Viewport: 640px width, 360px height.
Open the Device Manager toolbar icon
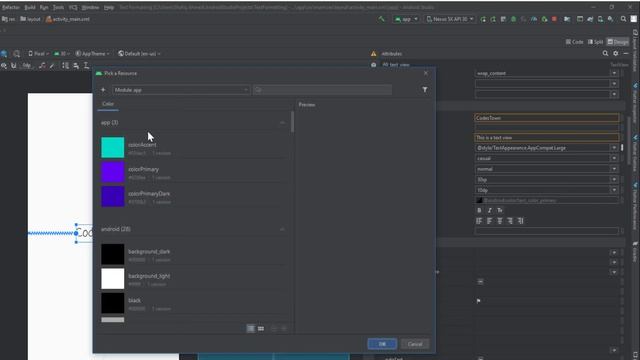pyautogui.click(x=600, y=19)
